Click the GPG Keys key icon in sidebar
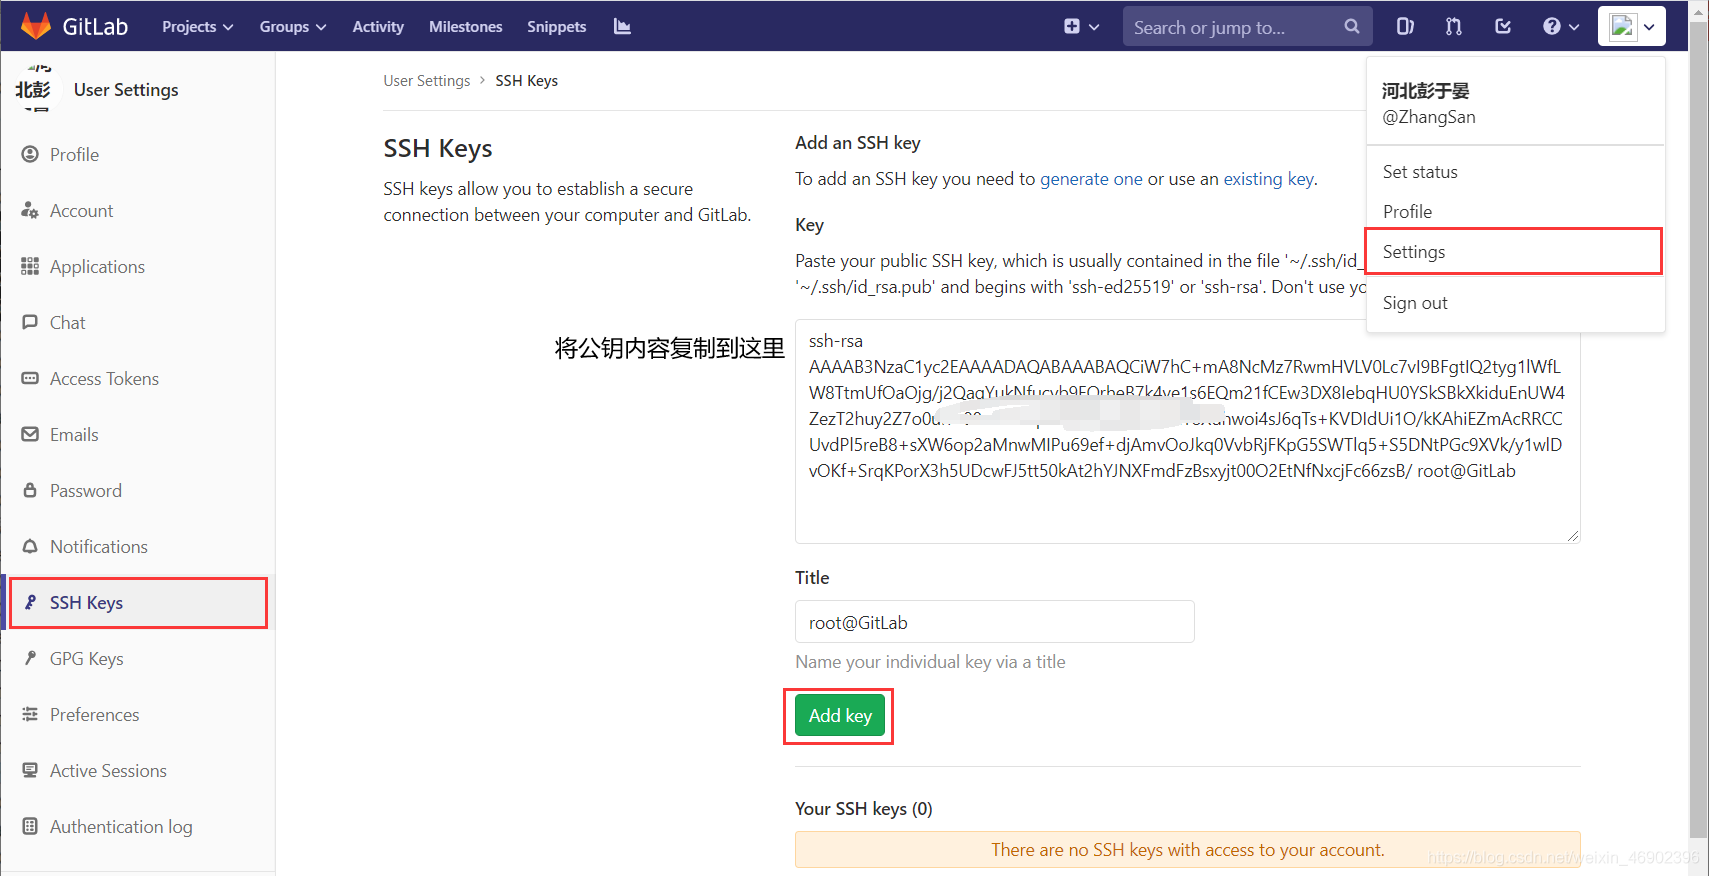 (x=30, y=658)
